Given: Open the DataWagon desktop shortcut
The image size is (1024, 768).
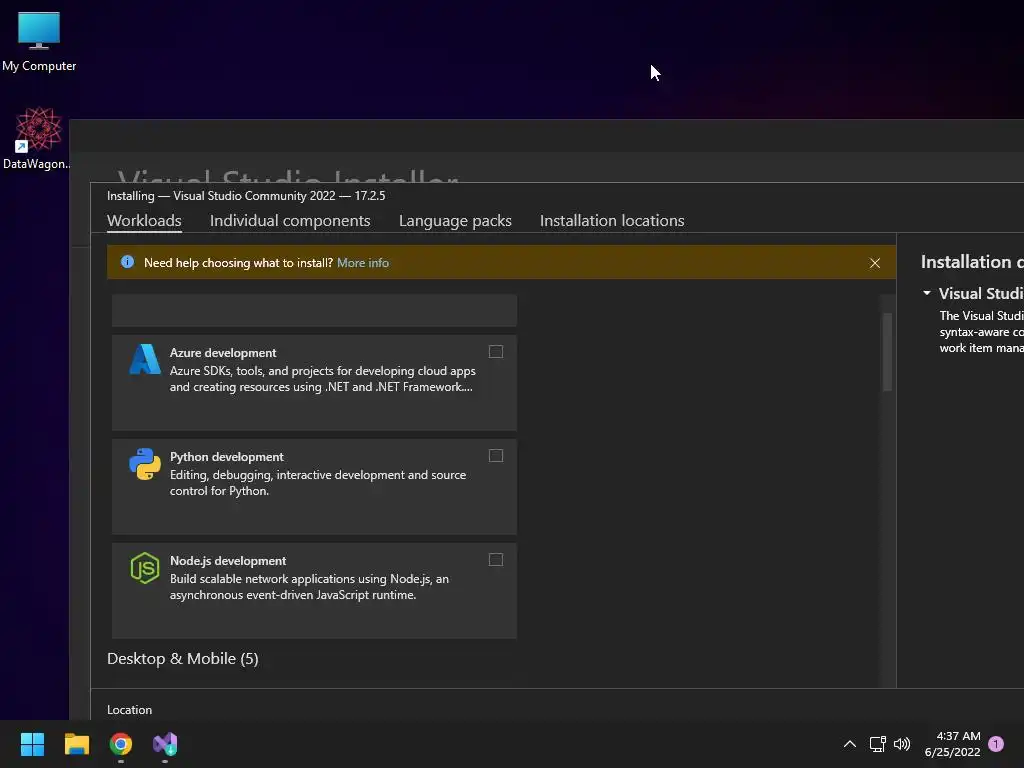Looking at the screenshot, I should pos(37,138).
